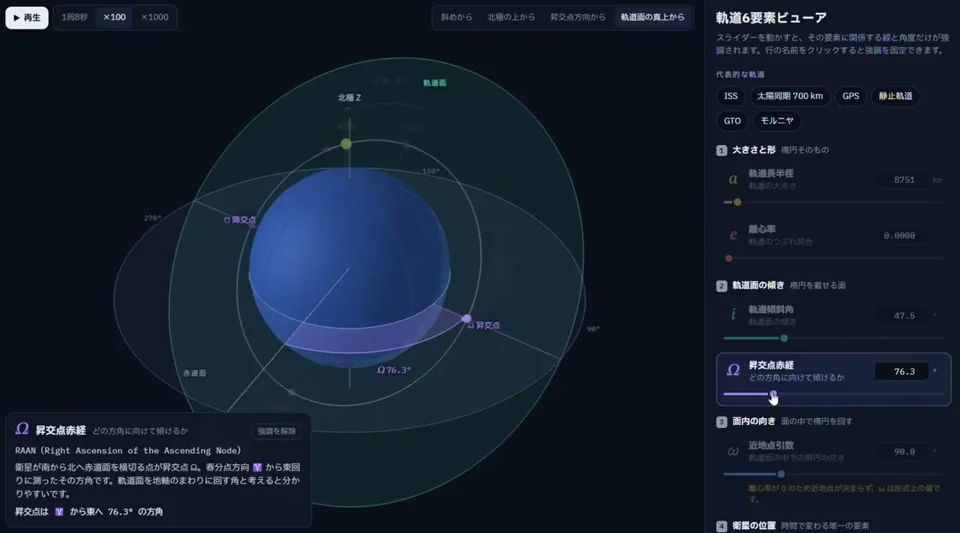Image resolution: width=960 pixels, height=533 pixels.
Task: Click the satellite dot near 北極 Z
Action: [x=346, y=144]
